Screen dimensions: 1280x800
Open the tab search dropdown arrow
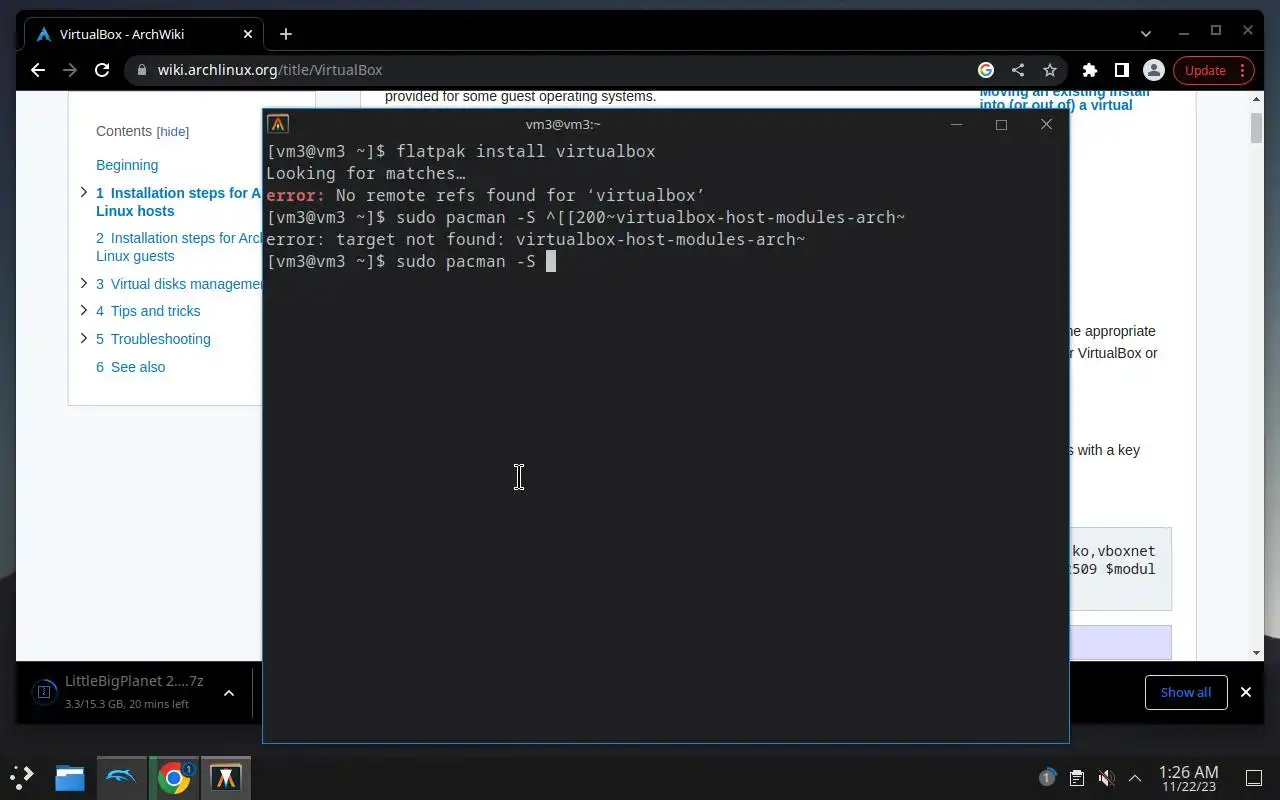tap(1146, 33)
